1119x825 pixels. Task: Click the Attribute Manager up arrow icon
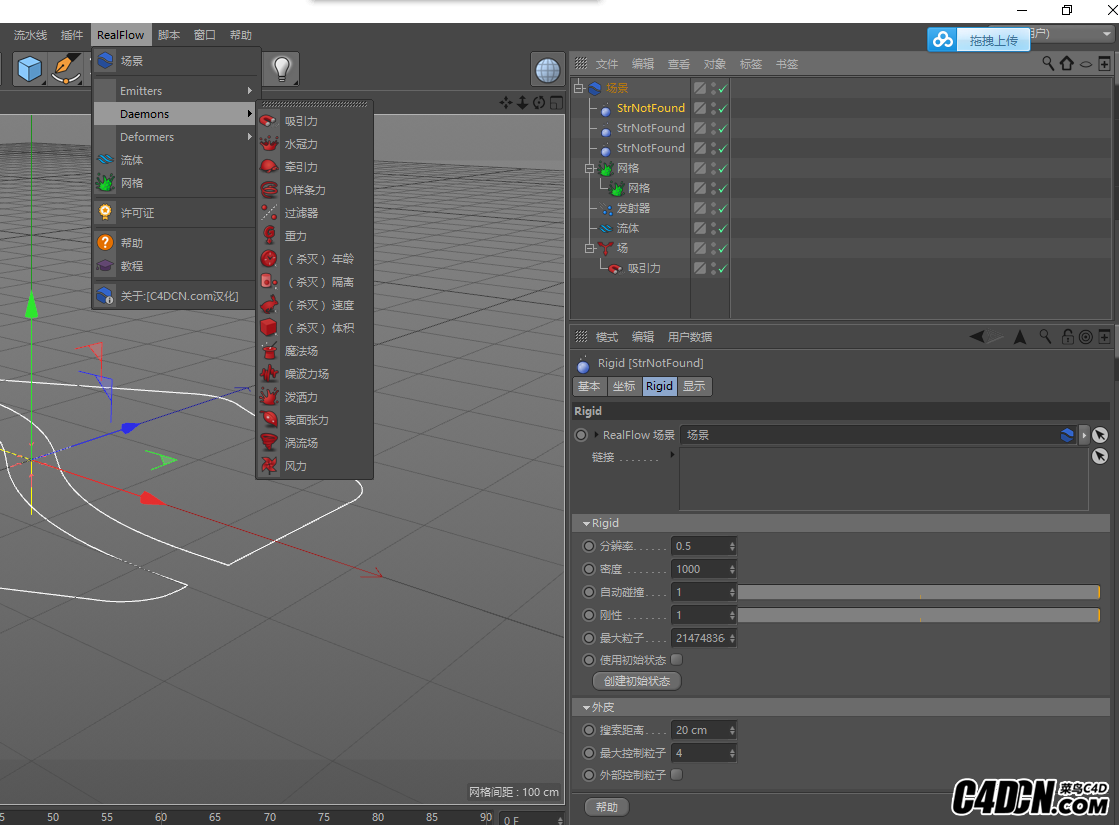pyautogui.click(x=1020, y=336)
